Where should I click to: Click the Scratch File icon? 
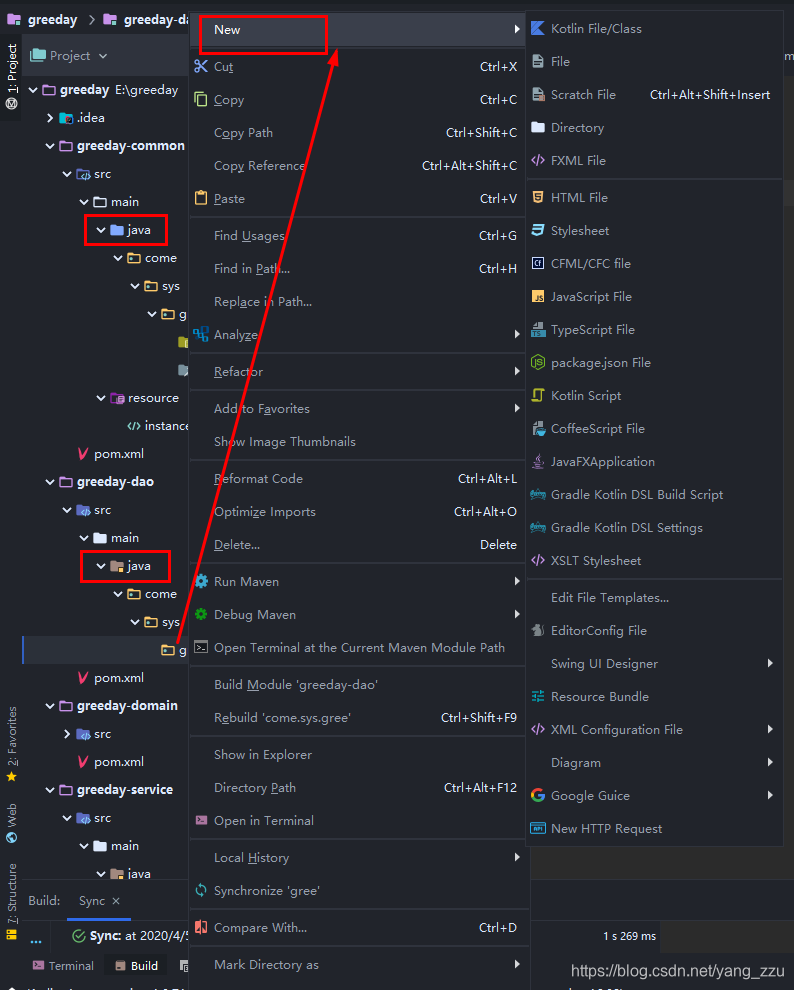click(x=538, y=95)
